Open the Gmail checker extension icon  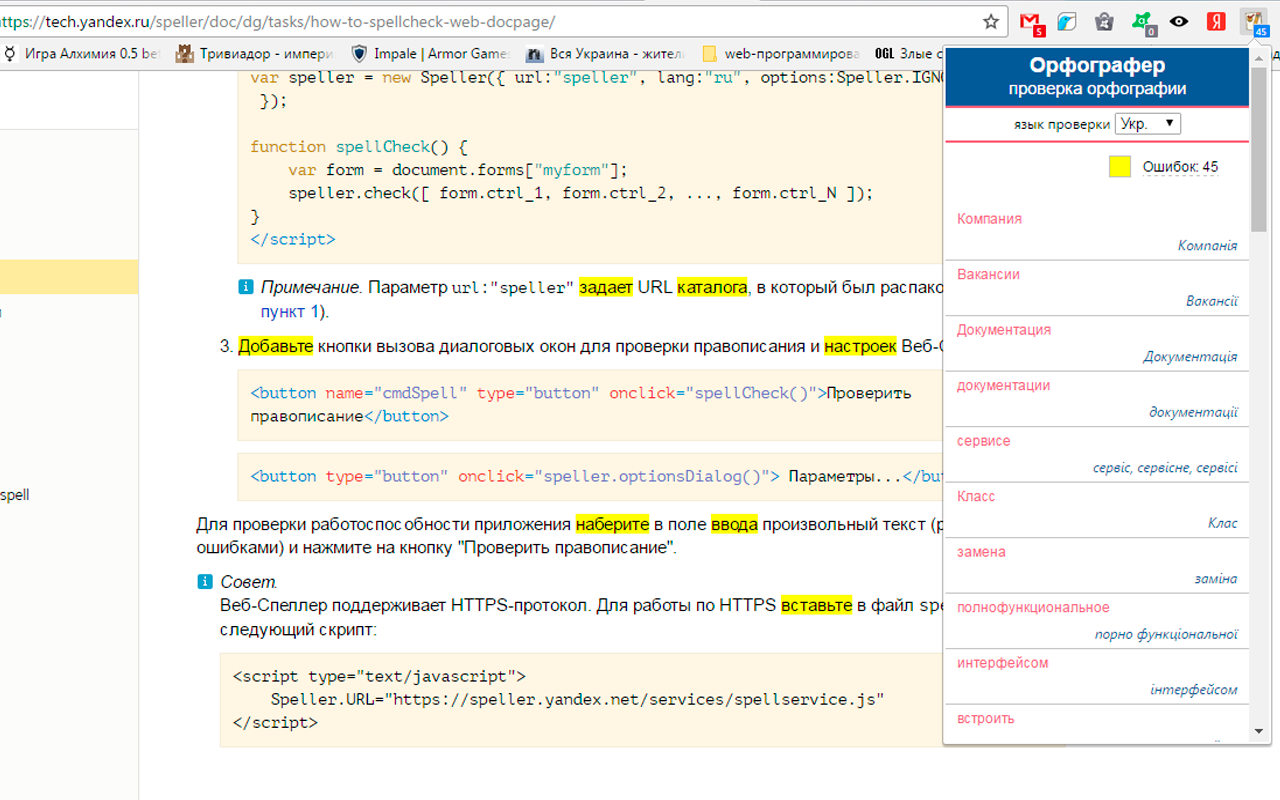(x=1031, y=21)
